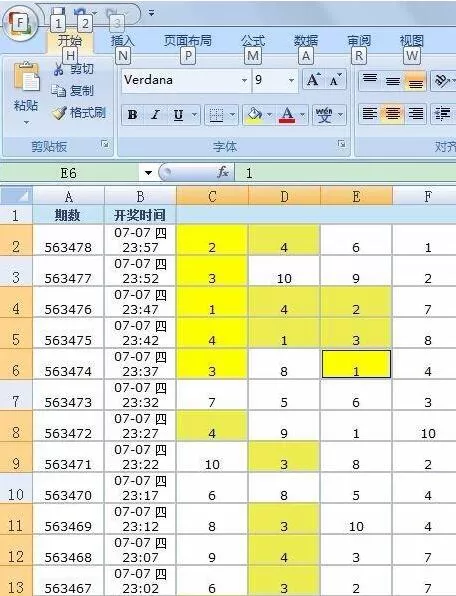Set middle vertical alignment
456x596 pixels.
click(x=393, y=81)
